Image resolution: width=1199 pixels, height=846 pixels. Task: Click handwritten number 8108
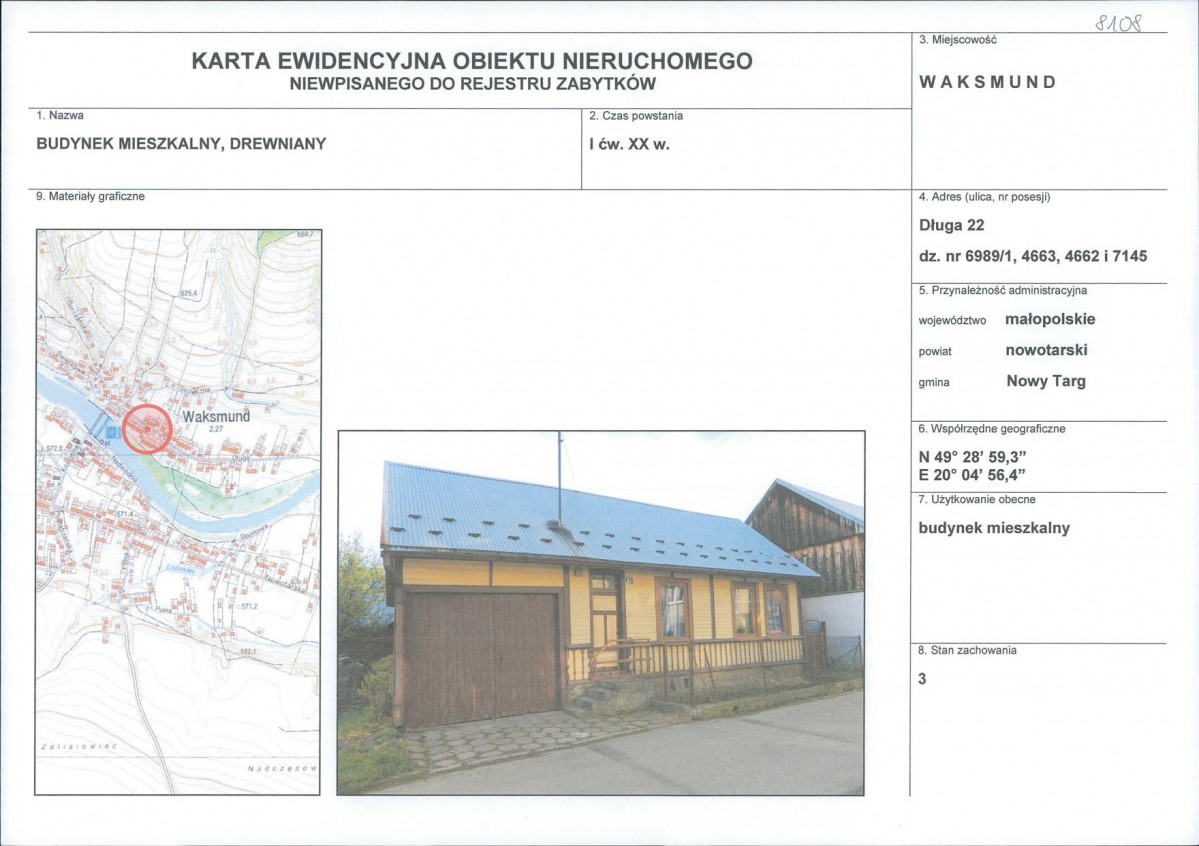point(1118,22)
